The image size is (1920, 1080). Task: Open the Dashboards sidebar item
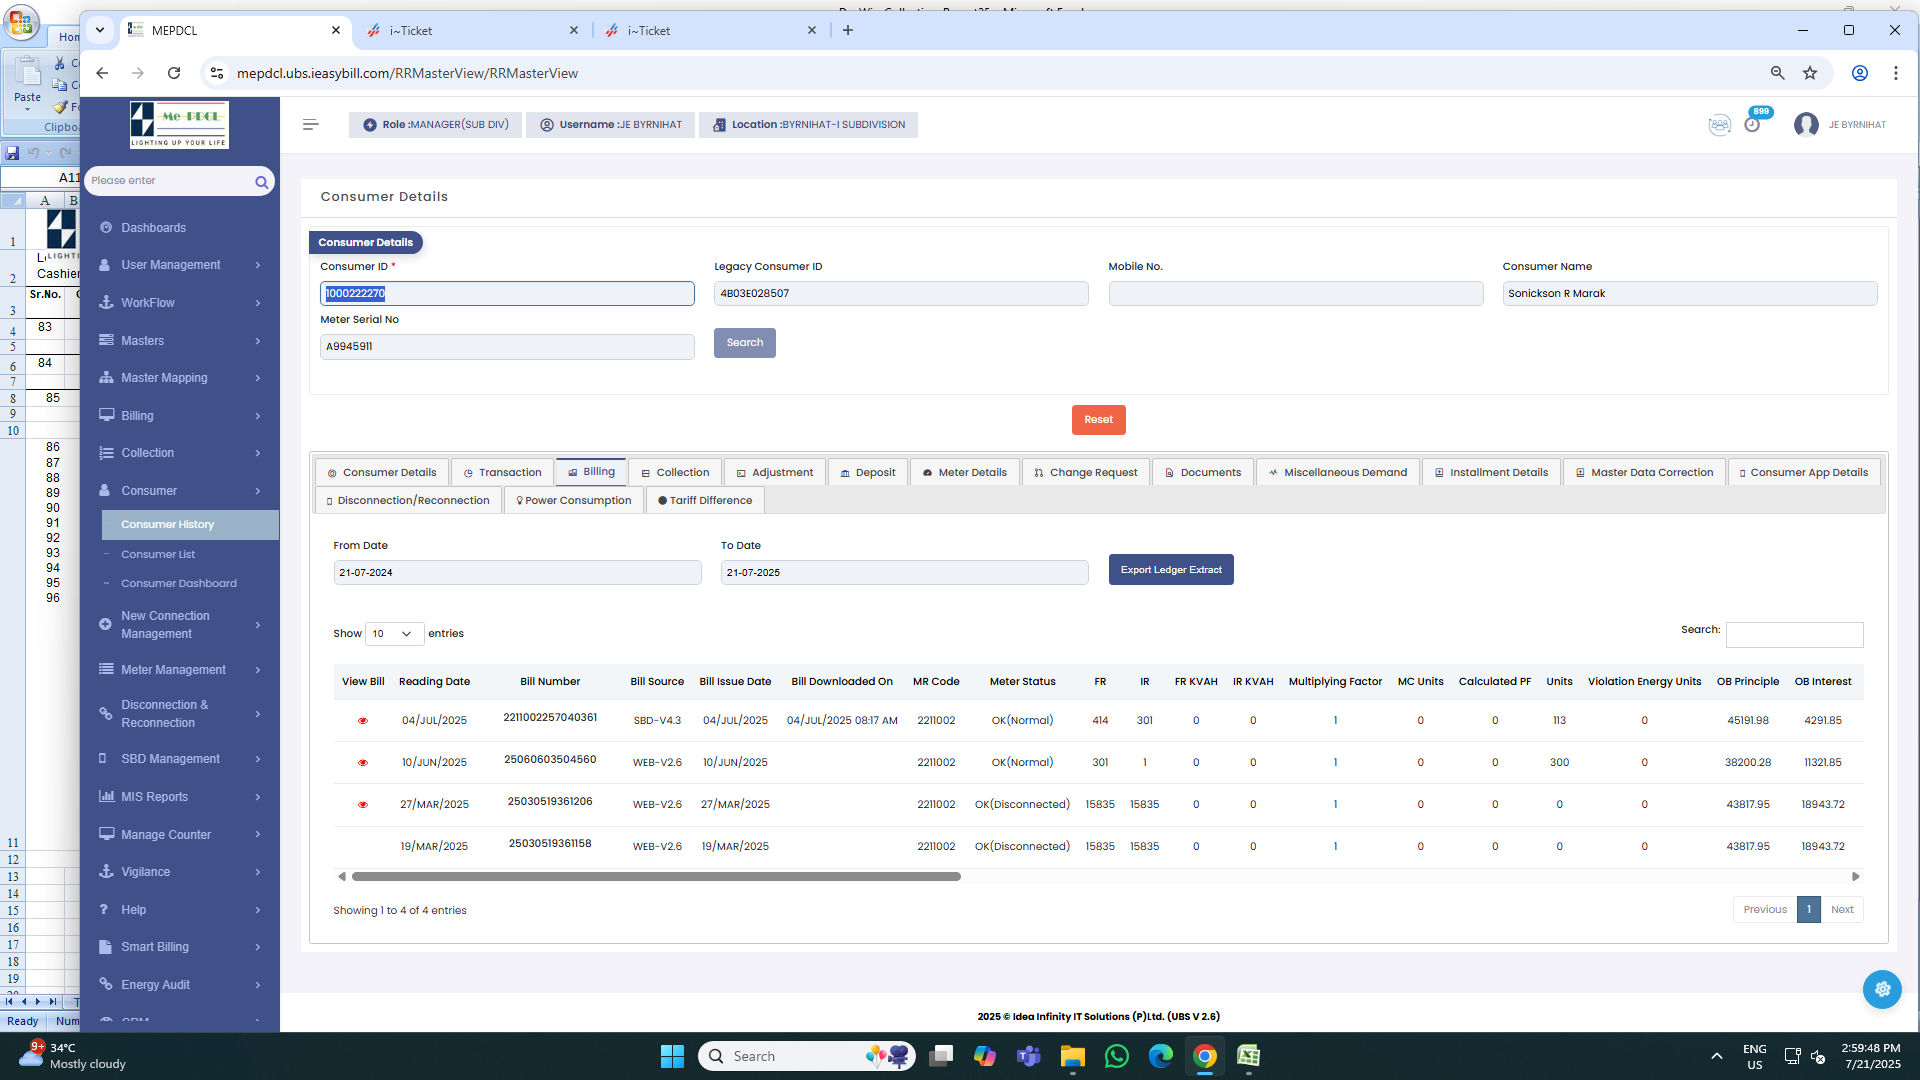point(153,228)
